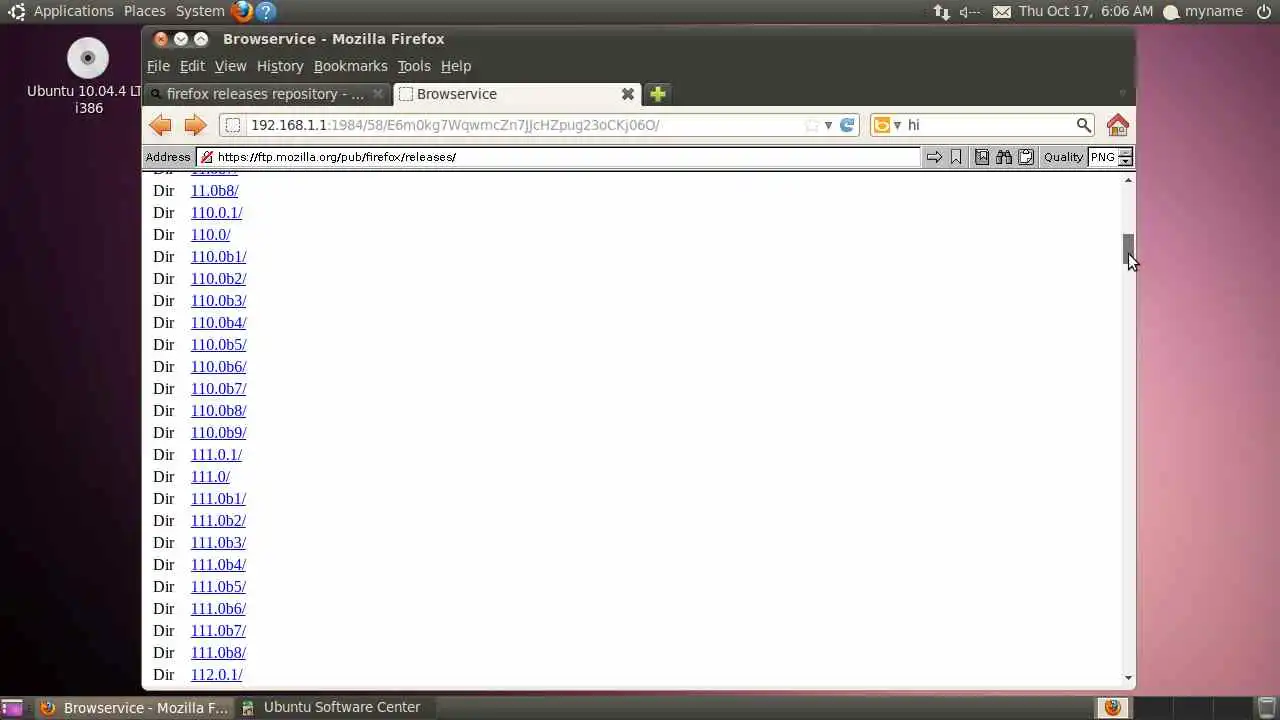Click the Browservice clipboard icon
Screen dimensions: 1280x720
click(1025, 157)
